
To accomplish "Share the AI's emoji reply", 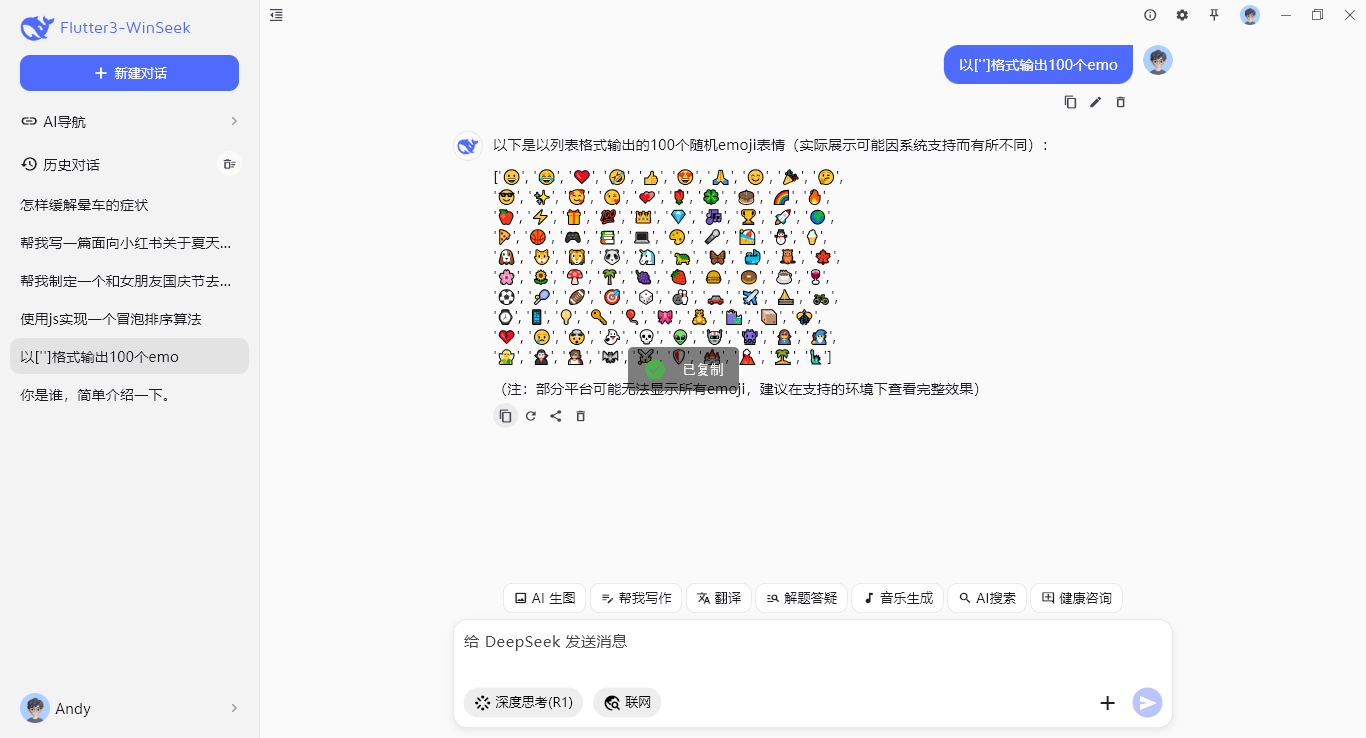I will 556,416.
